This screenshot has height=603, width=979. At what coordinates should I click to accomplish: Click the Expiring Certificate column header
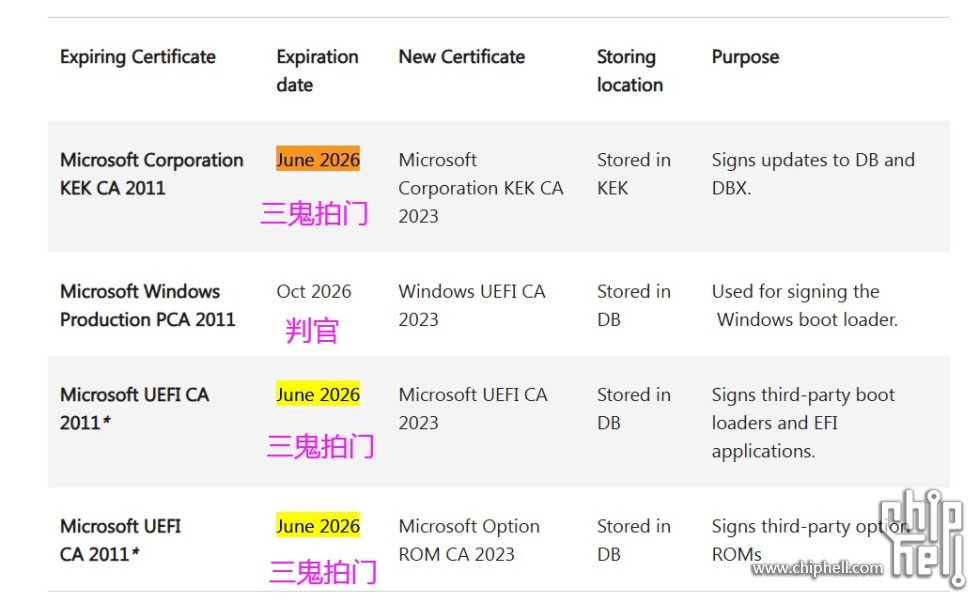click(138, 57)
